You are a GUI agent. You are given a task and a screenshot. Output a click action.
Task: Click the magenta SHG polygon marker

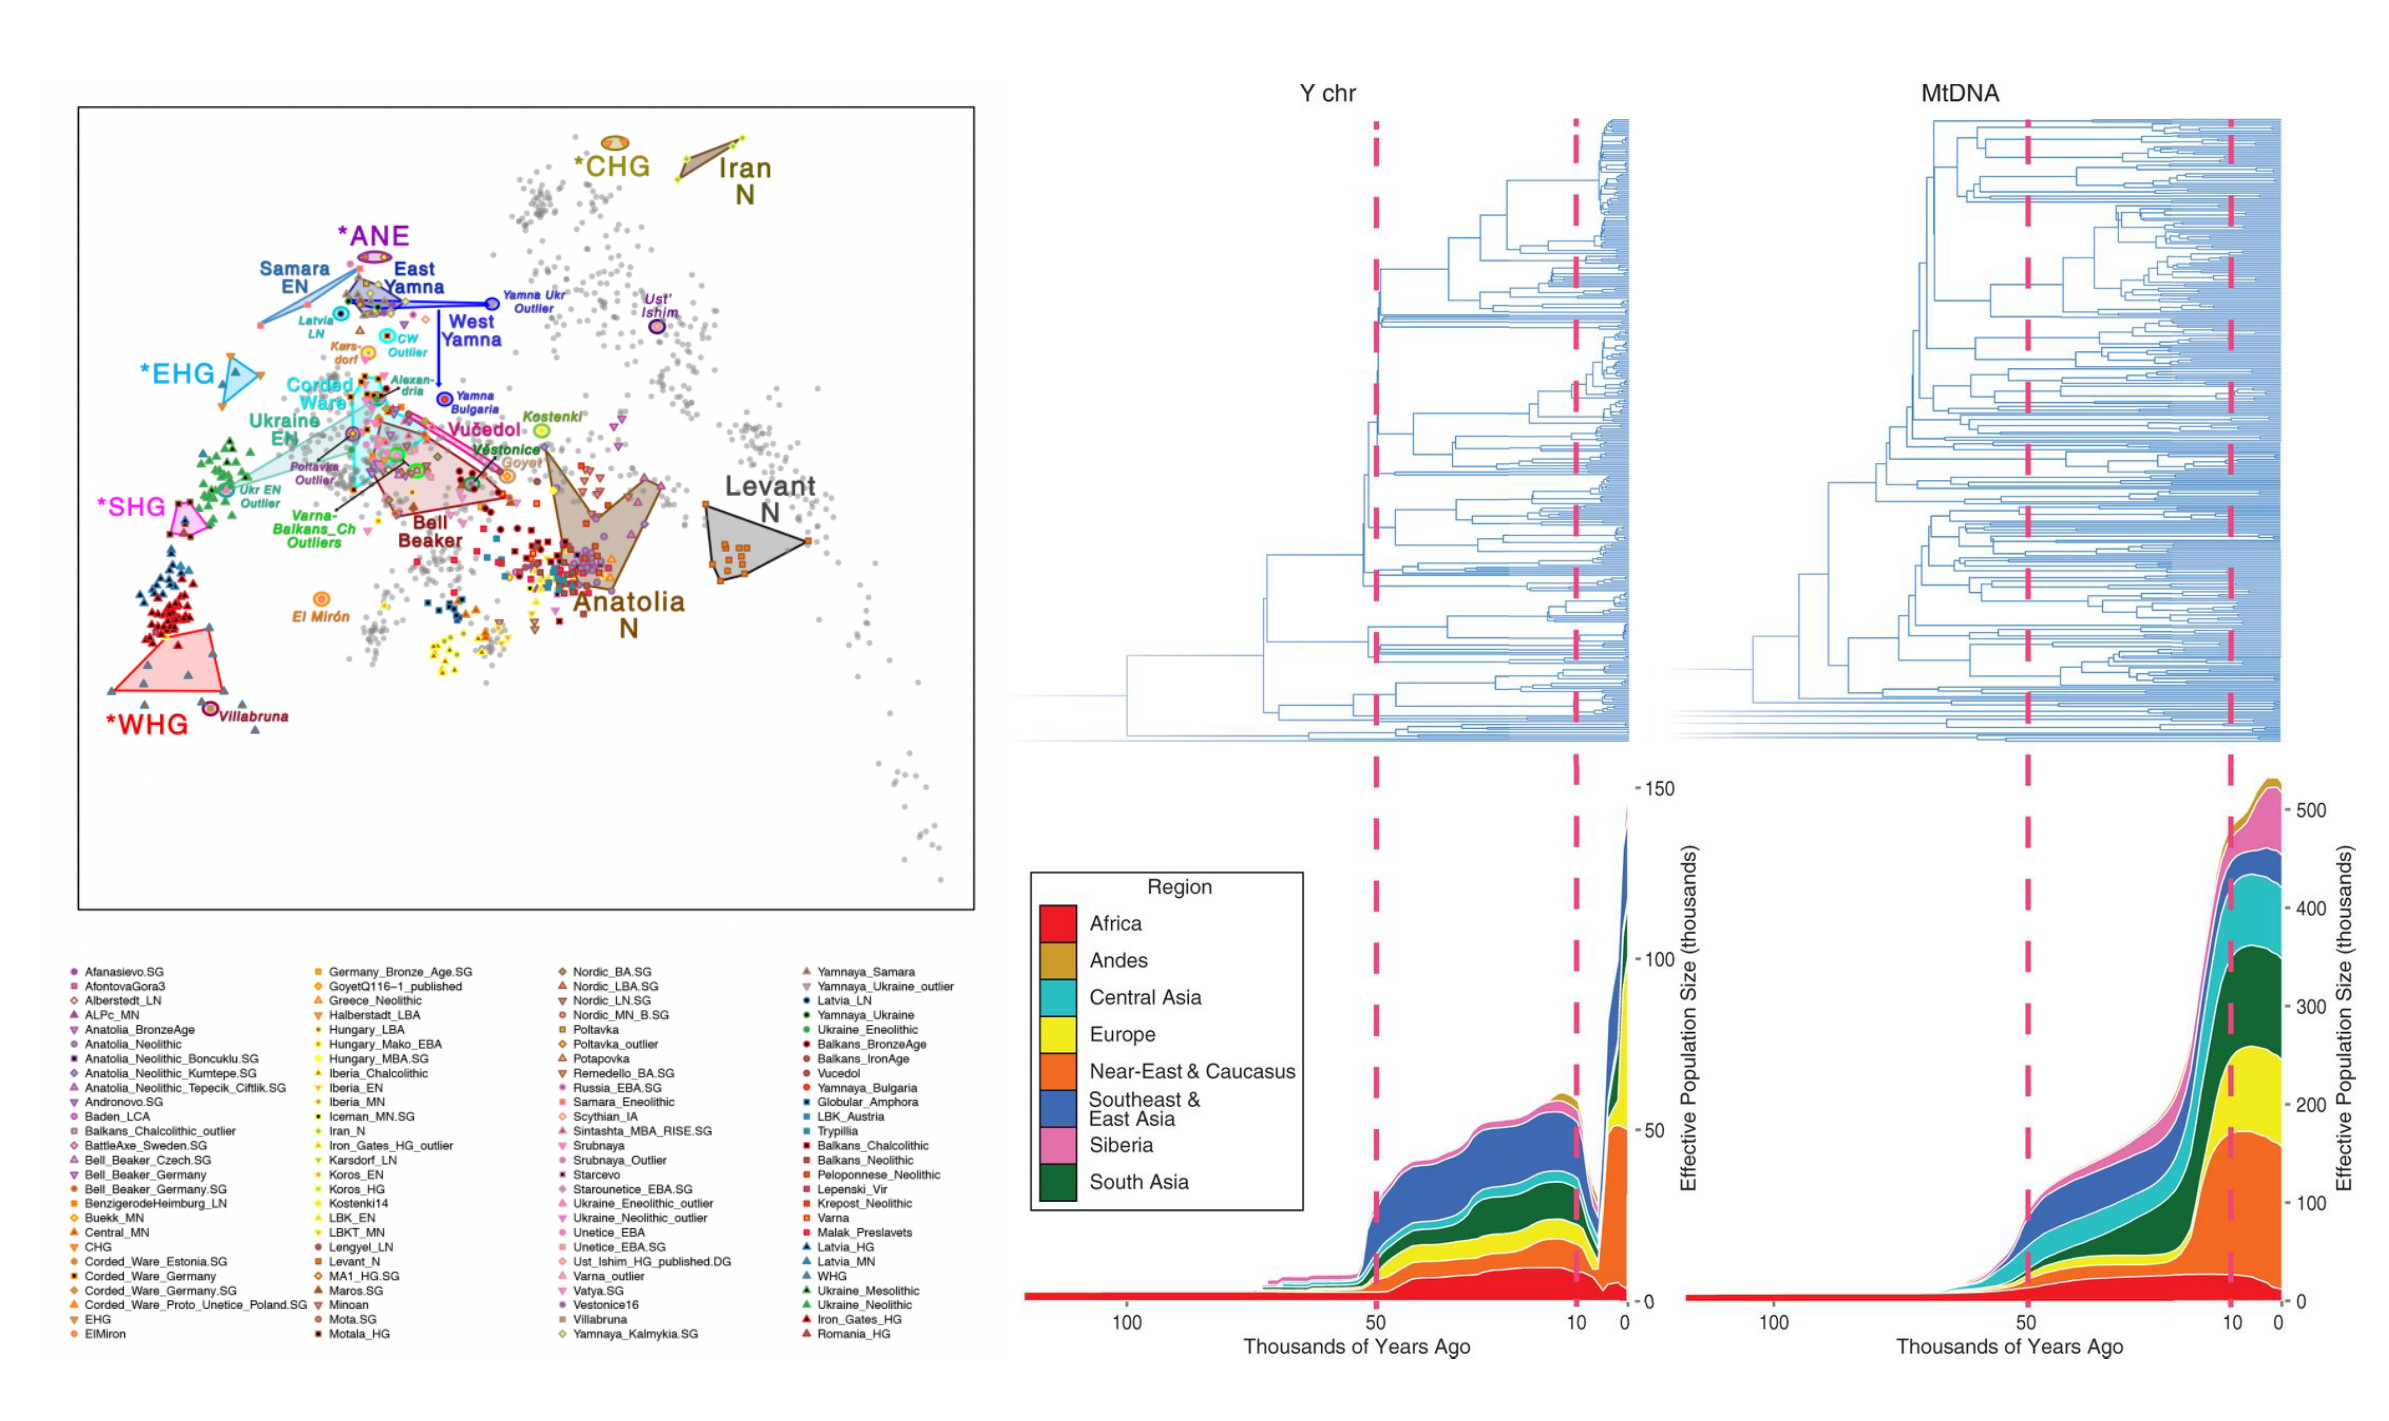click(187, 519)
